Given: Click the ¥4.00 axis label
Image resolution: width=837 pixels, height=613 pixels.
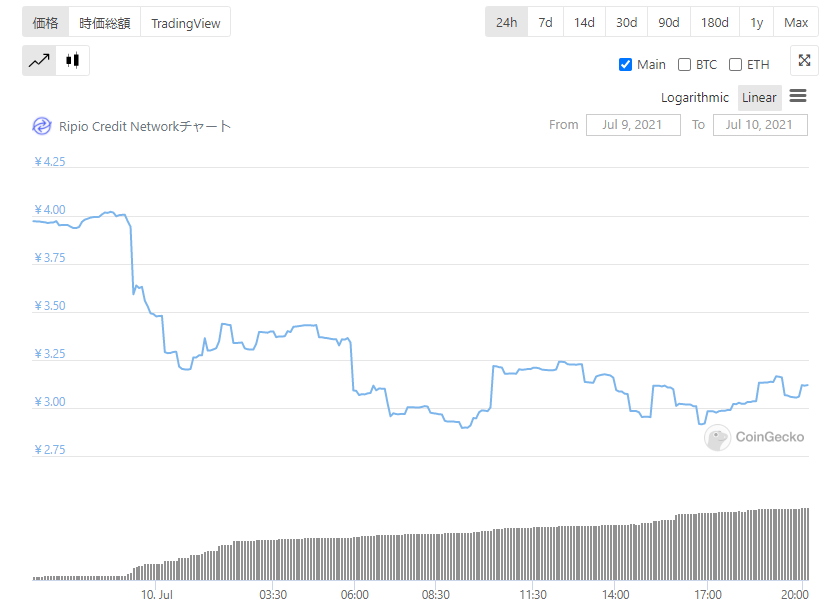Looking at the screenshot, I should coord(50,210).
